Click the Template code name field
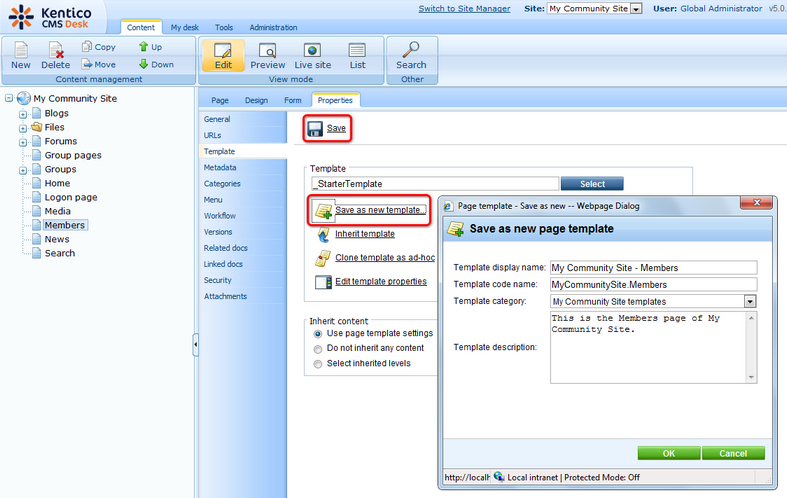This screenshot has height=498, width=787. click(653, 285)
